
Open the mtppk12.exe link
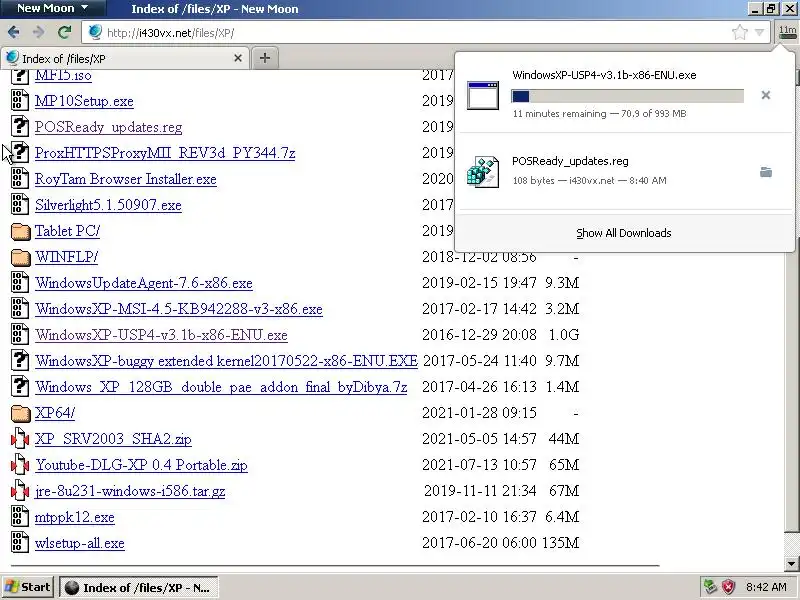[x=74, y=517]
